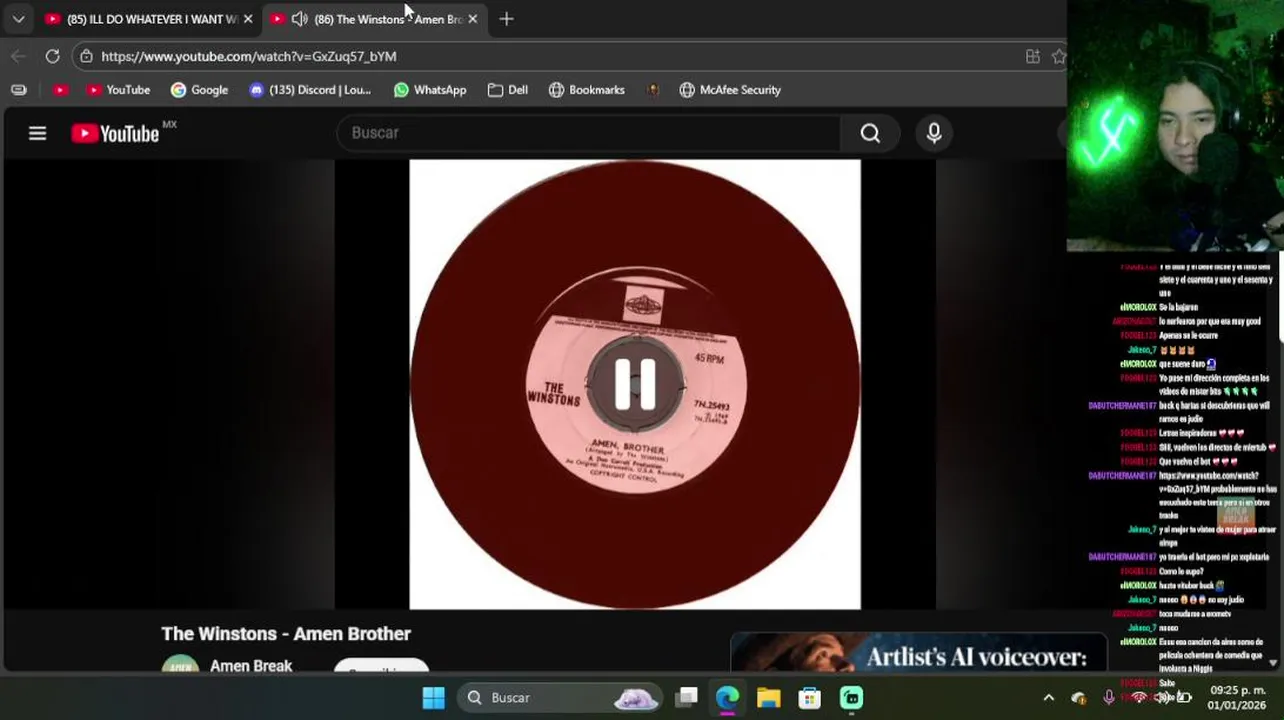Open Task View from the taskbar

pos(686,697)
